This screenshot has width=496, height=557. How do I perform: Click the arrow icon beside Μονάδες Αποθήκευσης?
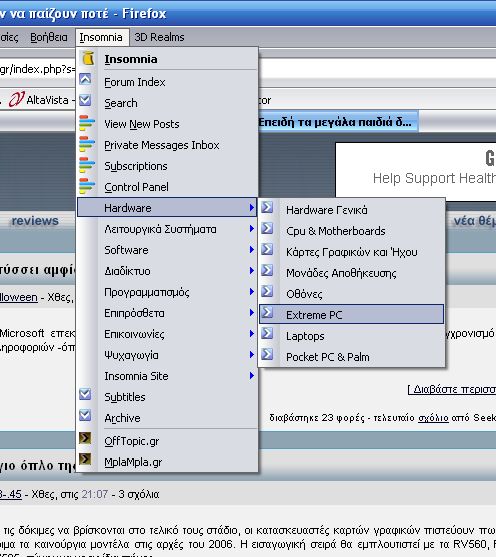[x=267, y=270]
